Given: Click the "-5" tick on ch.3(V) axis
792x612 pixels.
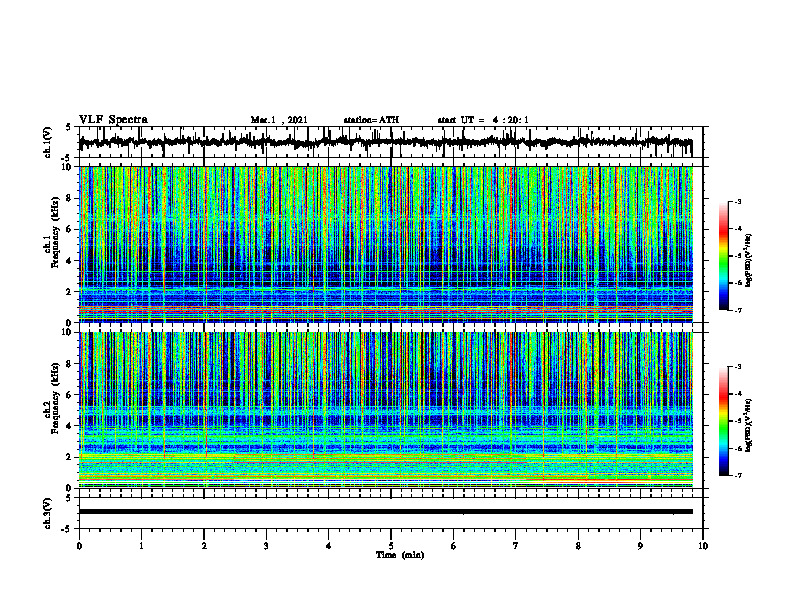Looking at the screenshot, I should 67,529.
